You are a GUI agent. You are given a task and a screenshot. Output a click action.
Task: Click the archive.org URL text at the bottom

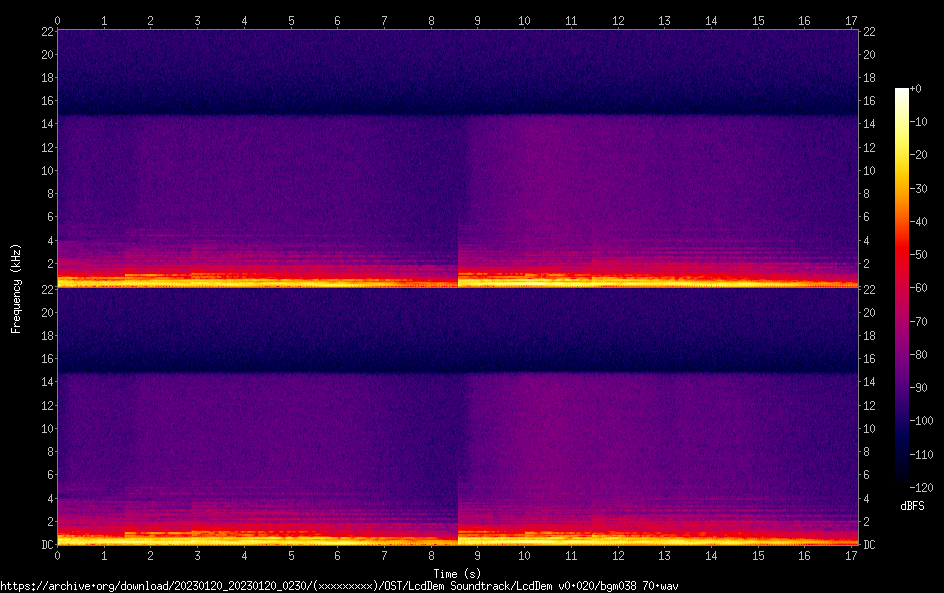pyautogui.click(x=339, y=586)
